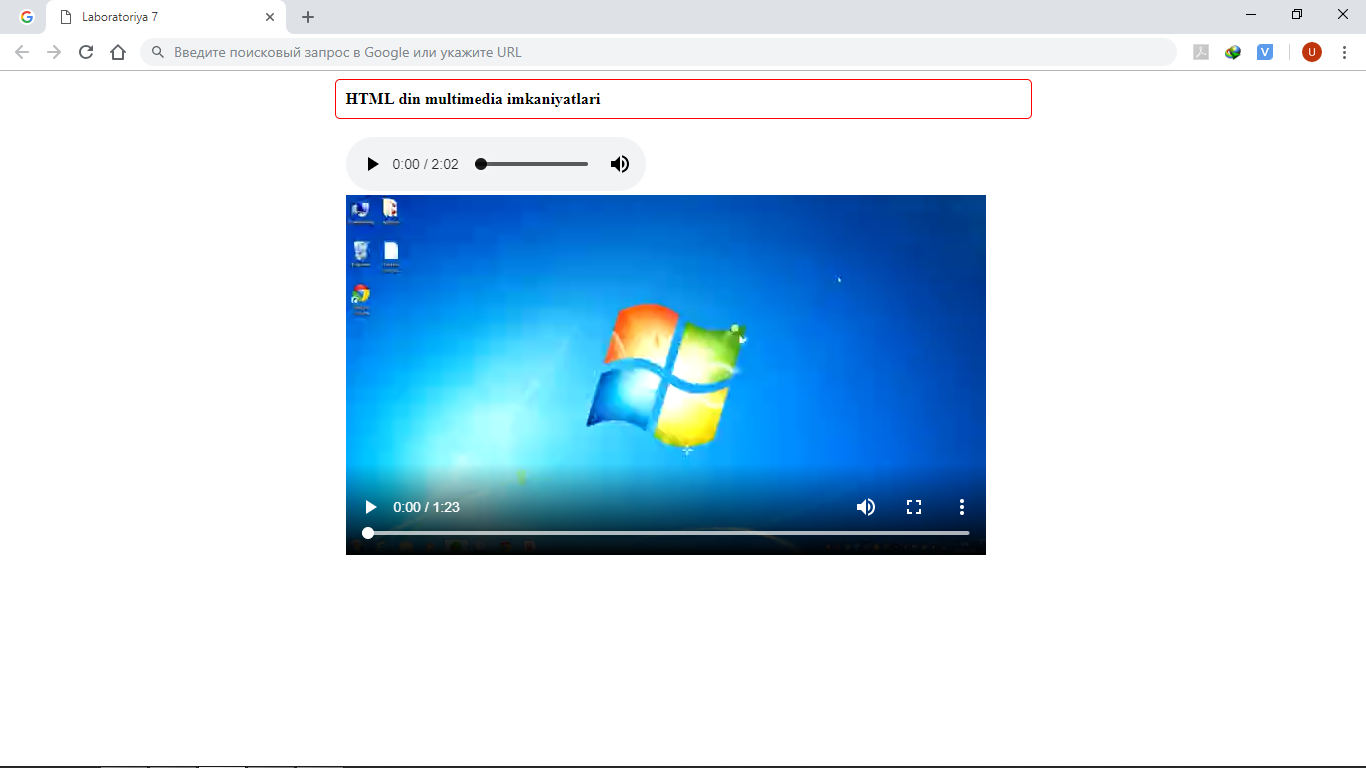Go back in browser history
Screen dimensions: 1366x768
[x=22, y=52]
